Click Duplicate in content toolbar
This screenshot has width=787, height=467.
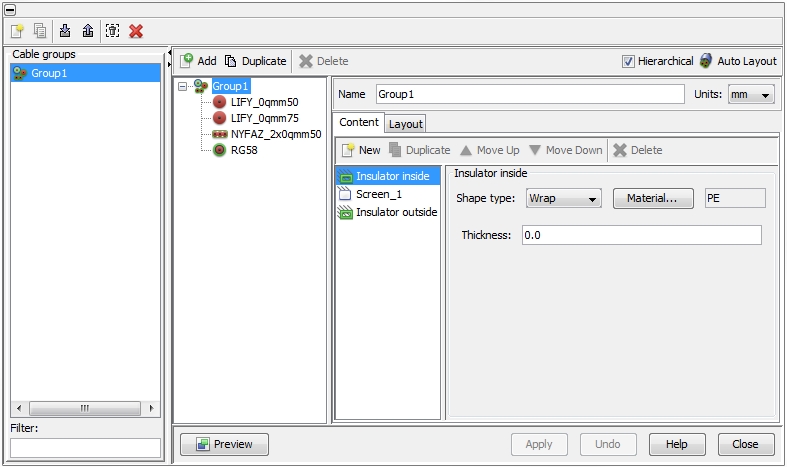(420, 150)
